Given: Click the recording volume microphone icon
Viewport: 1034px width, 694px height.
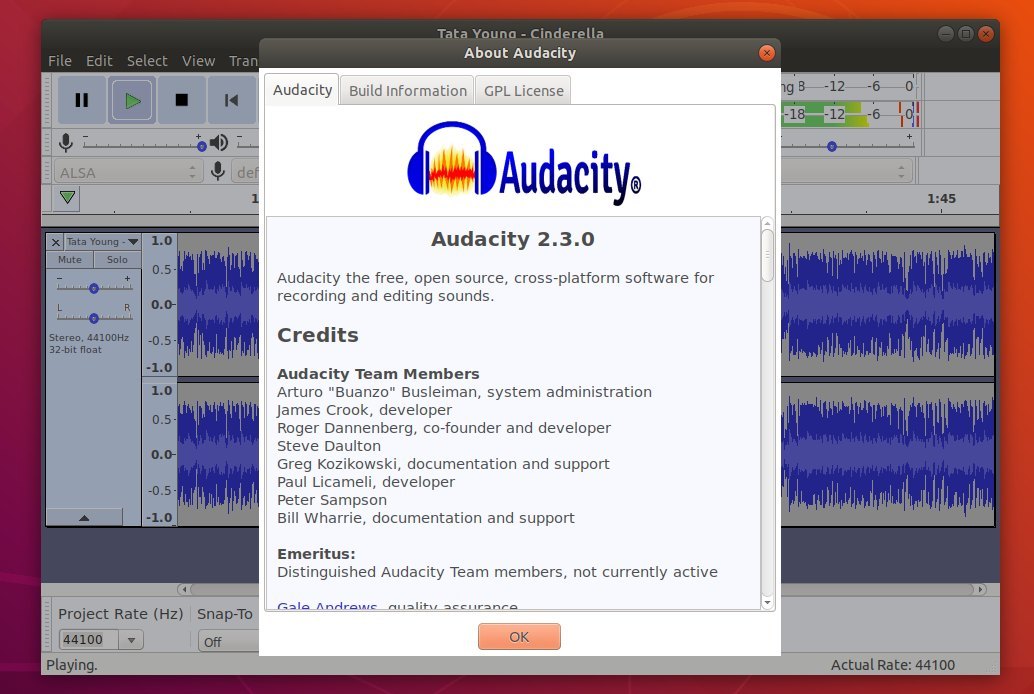Looking at the screenshot, I should pyautogui.click(x=66, y=142).
